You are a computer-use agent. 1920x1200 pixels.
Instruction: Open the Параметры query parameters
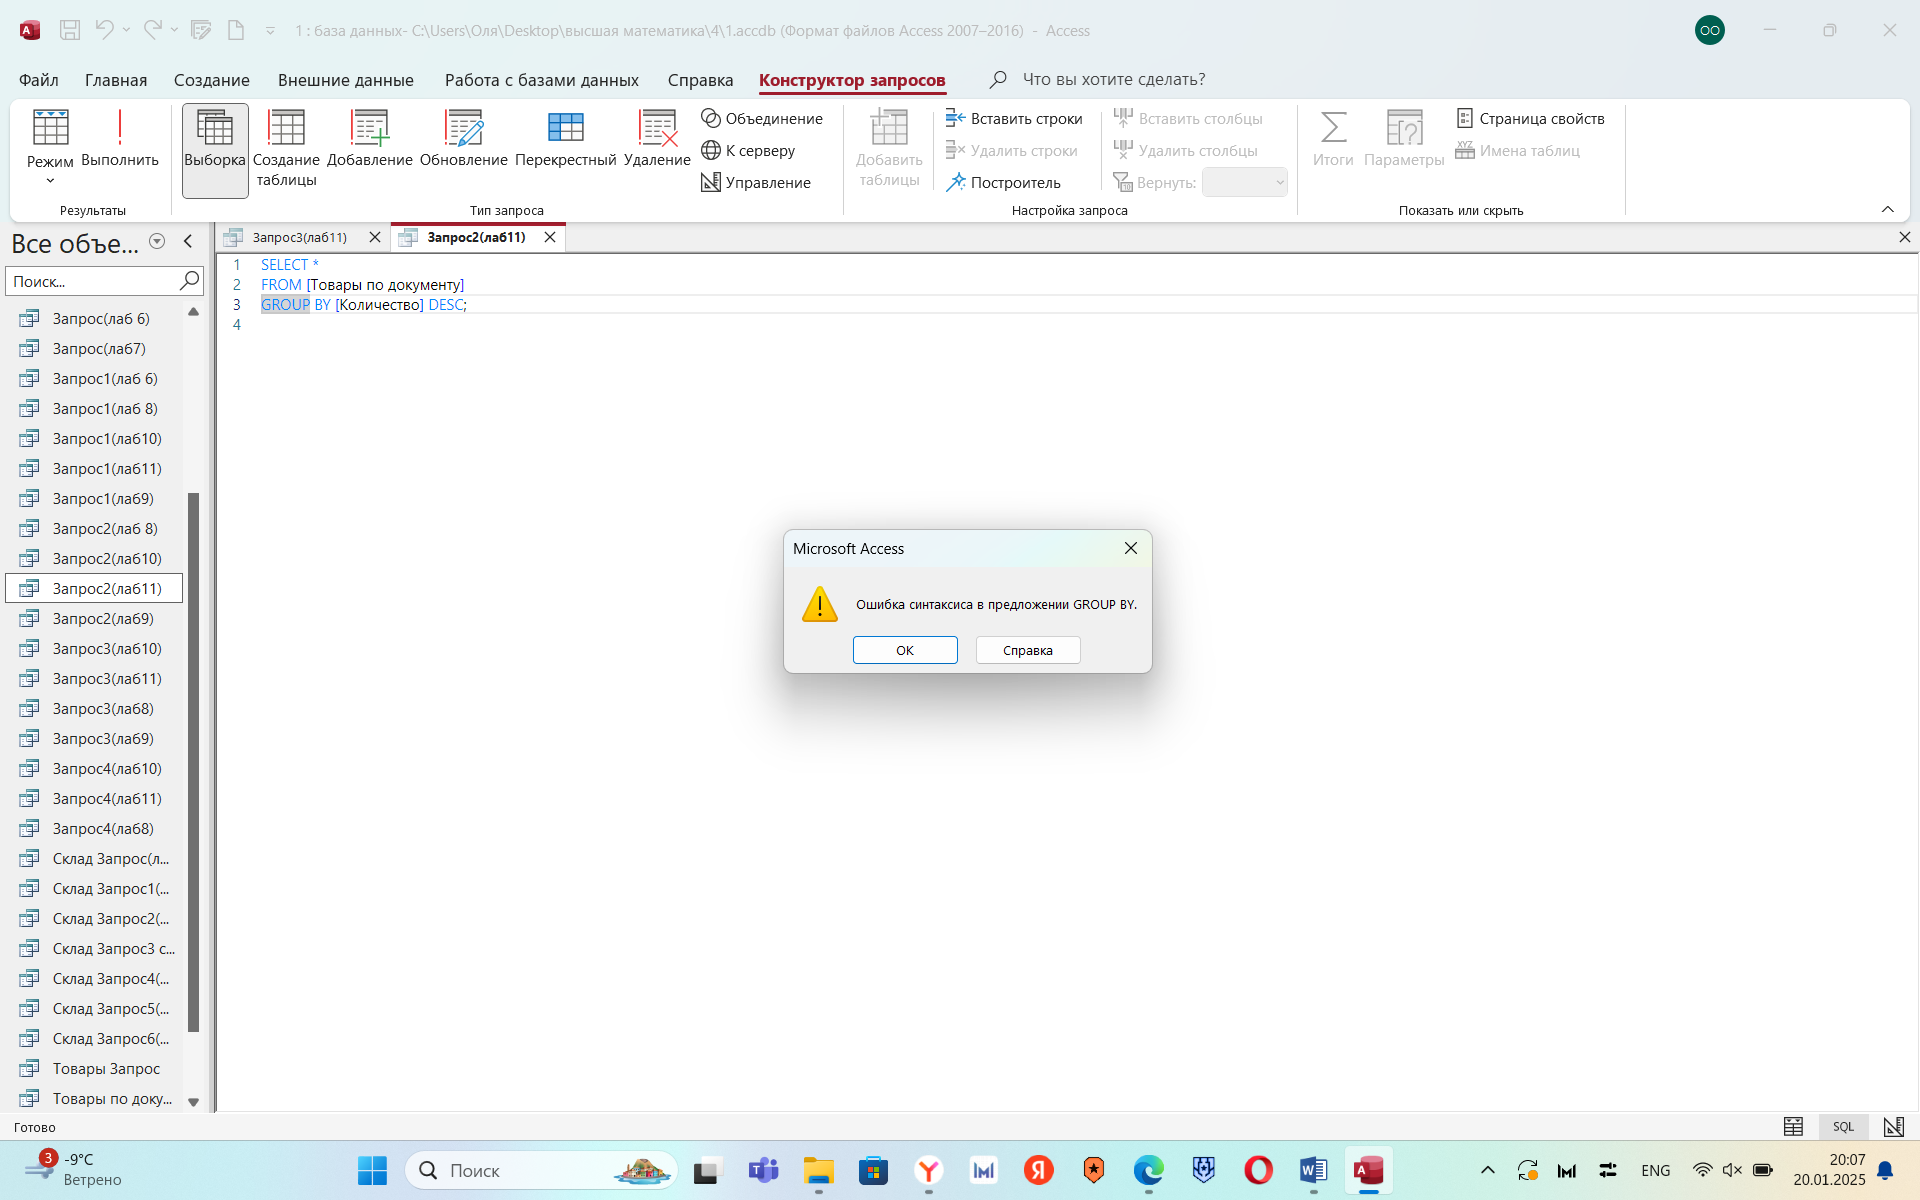click(1404, 139)
